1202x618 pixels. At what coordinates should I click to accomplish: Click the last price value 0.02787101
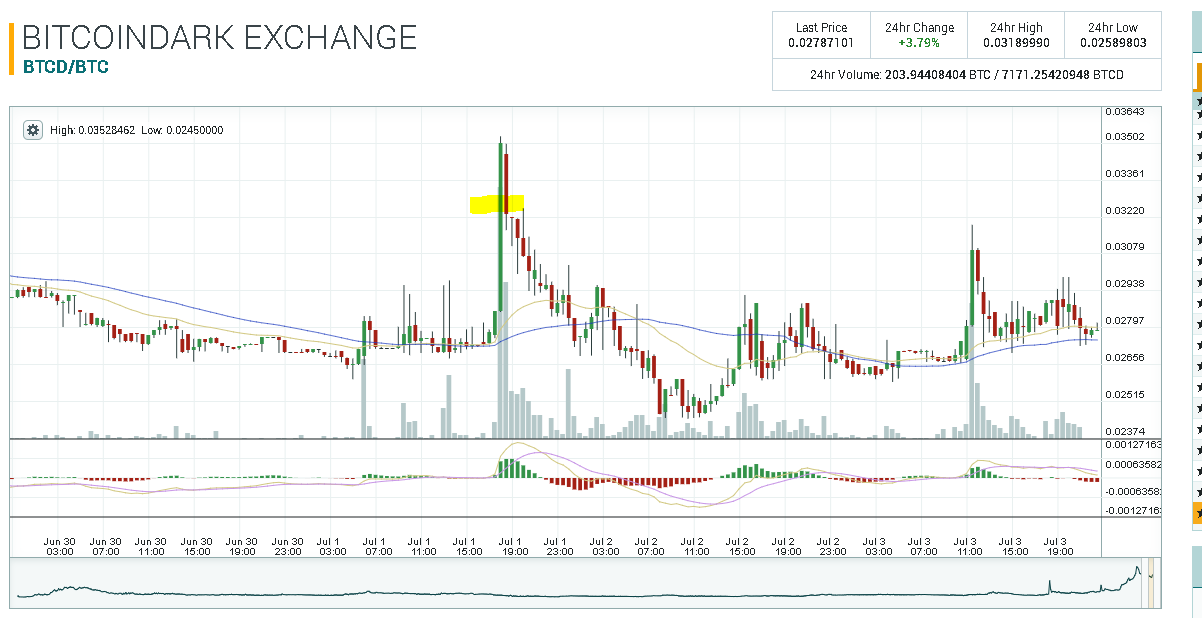821,43
